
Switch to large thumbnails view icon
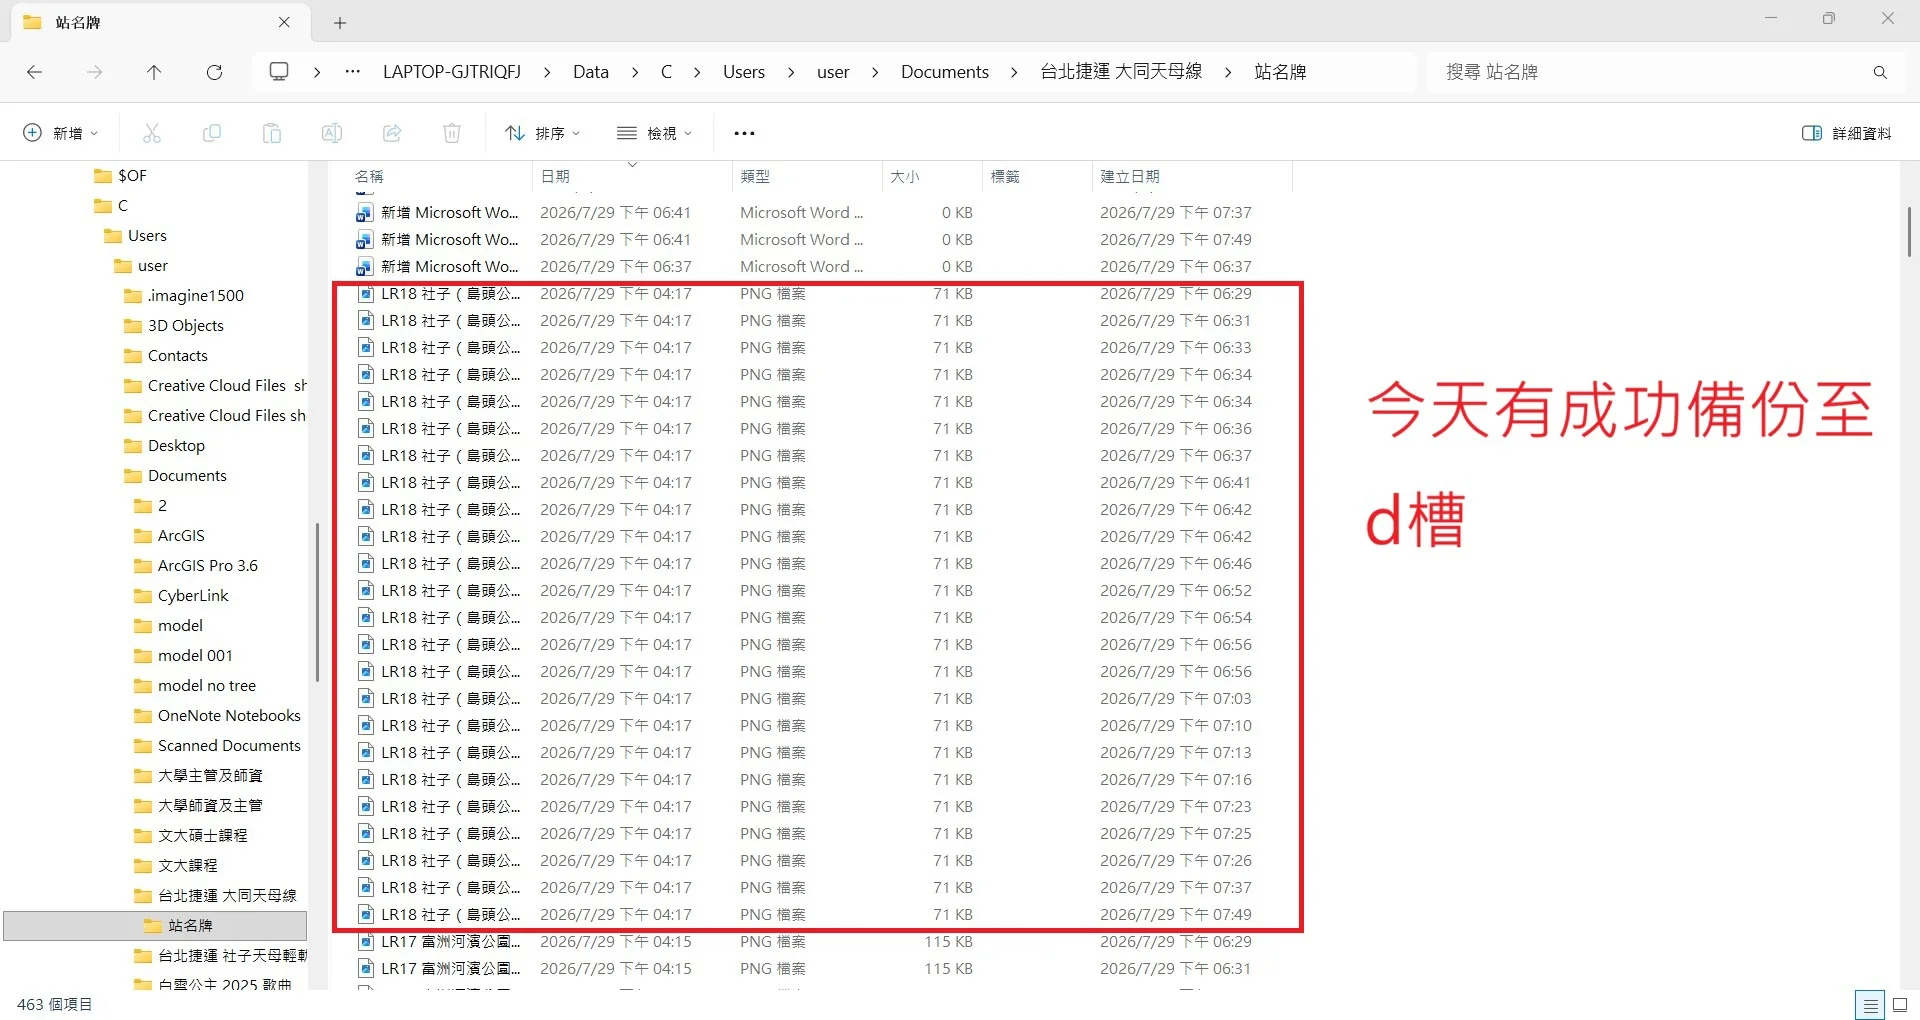coord(1901,1005)
